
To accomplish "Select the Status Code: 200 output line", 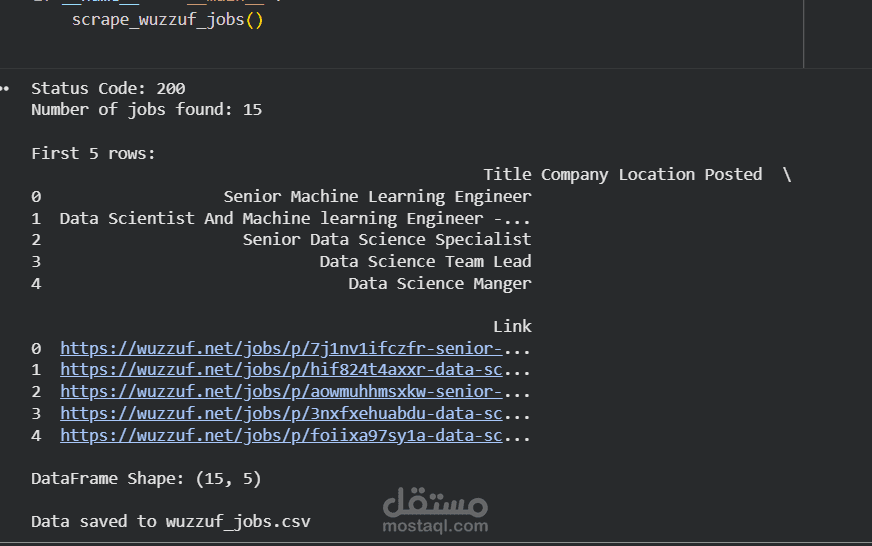I will click(108, 88).
